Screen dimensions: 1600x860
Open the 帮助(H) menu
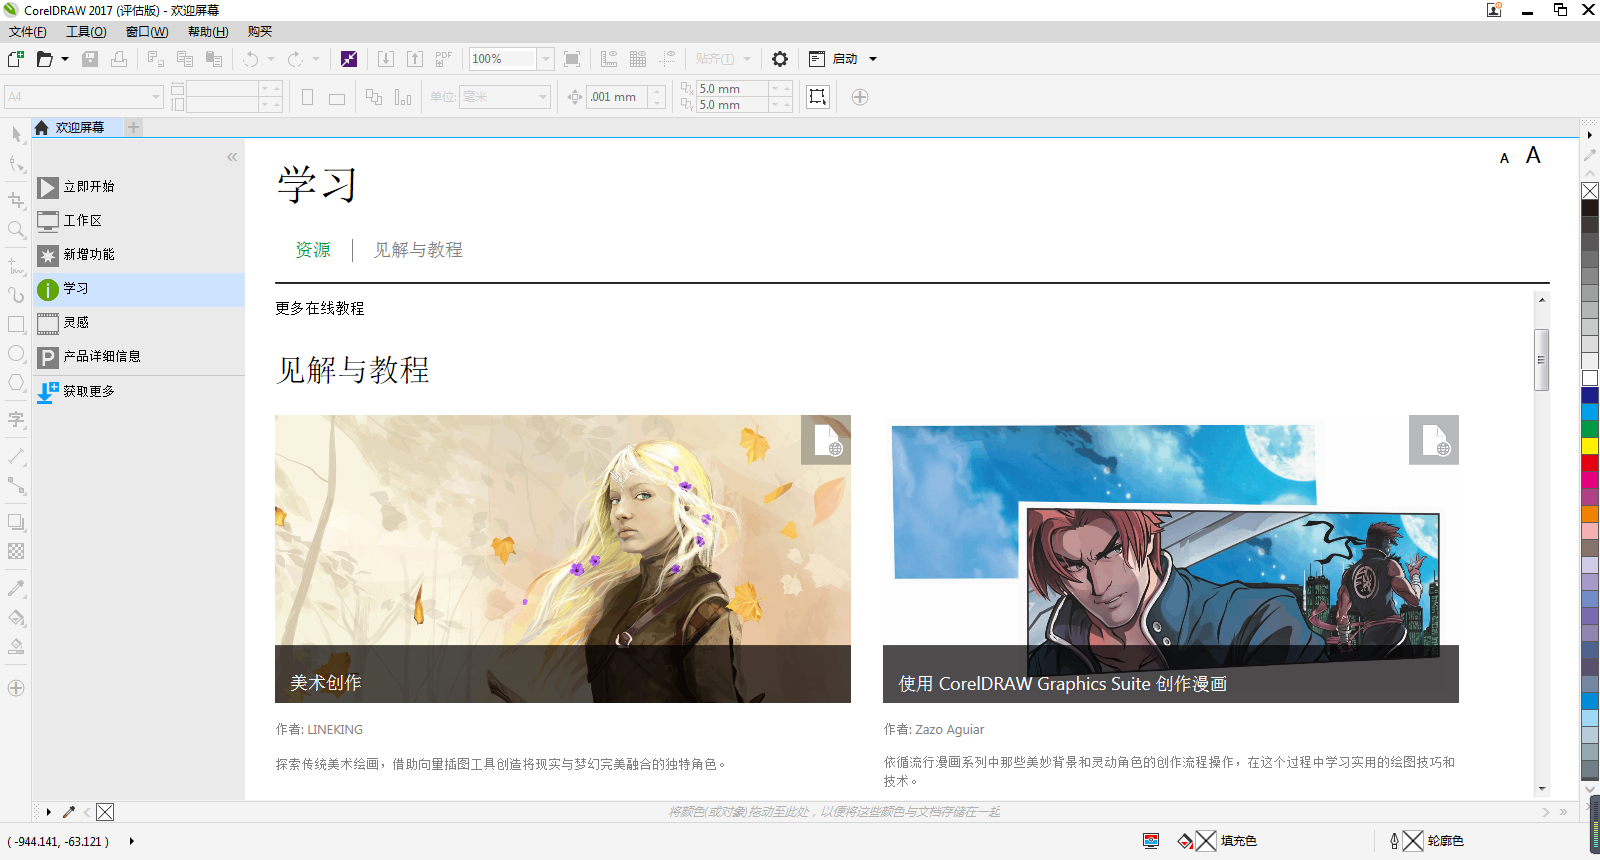coord(208,32)
